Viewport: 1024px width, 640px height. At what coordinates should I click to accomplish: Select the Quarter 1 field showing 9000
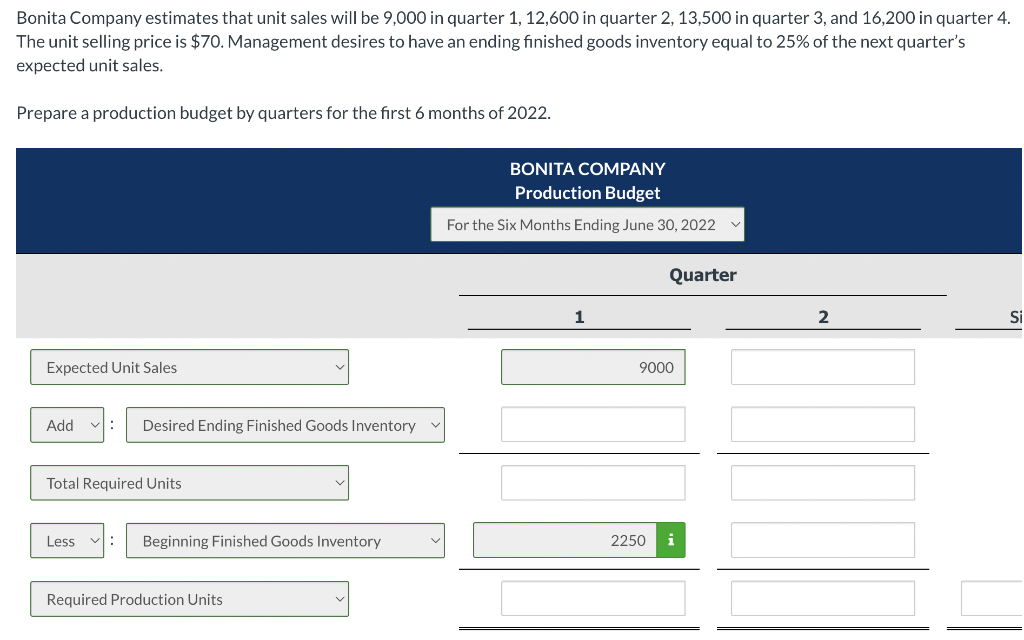(592, 367)
